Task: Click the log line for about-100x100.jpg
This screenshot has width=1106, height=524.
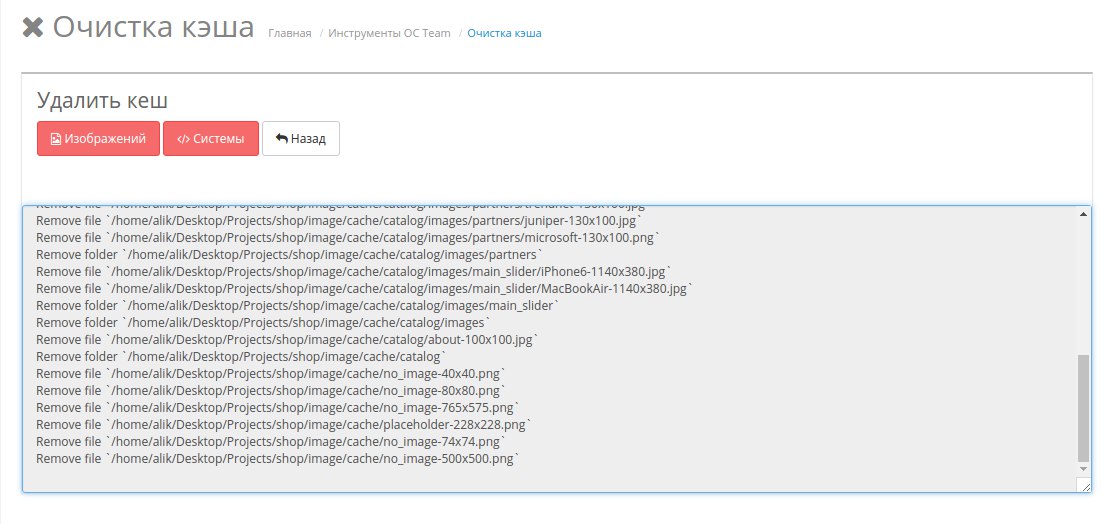Action: (288, 339)
